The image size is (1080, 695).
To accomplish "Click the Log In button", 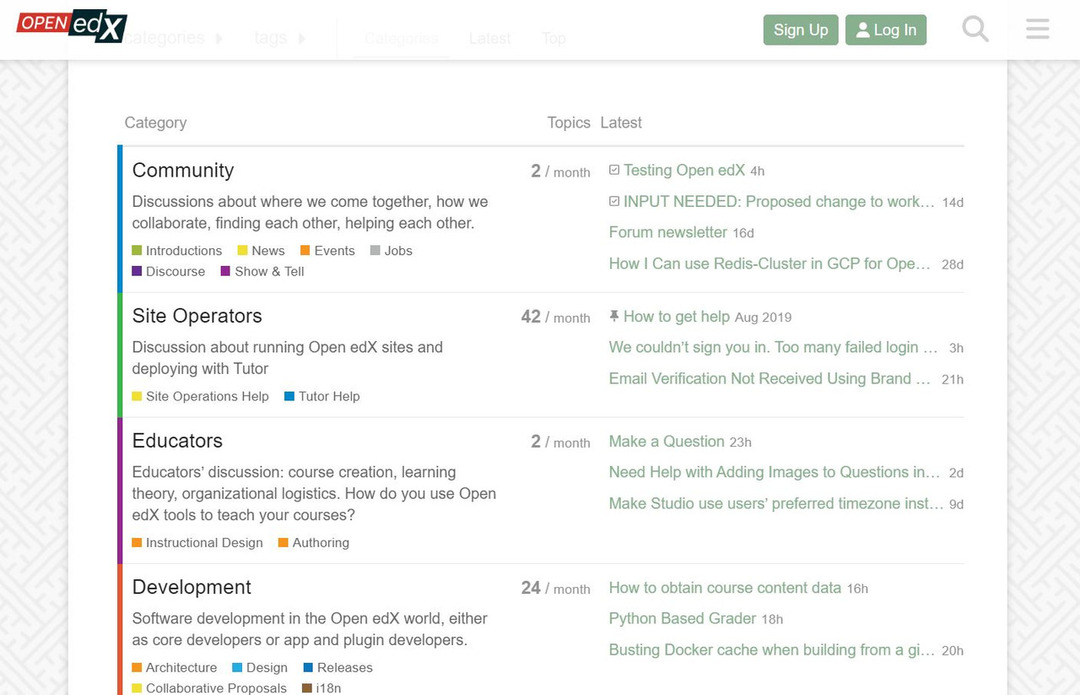I will [x=886, y=30].
